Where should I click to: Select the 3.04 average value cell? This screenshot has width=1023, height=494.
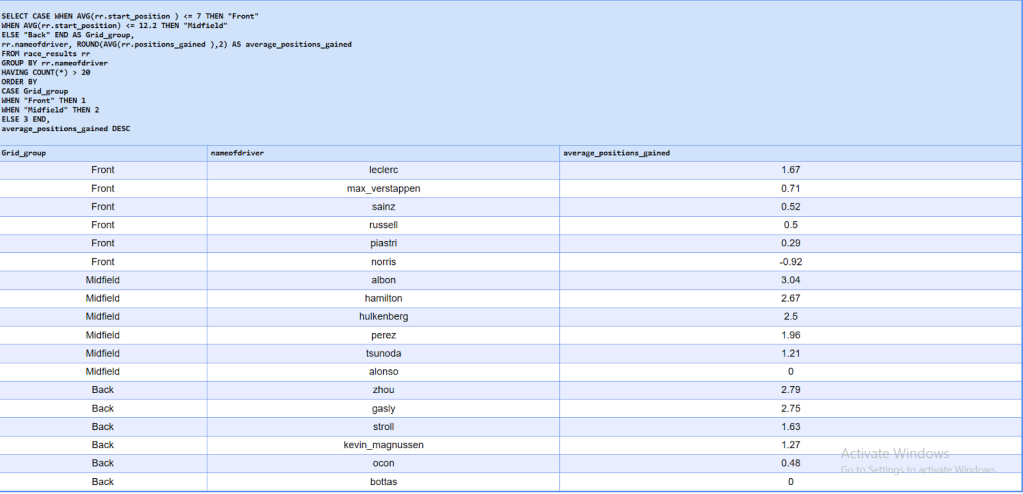pos(790,279)
